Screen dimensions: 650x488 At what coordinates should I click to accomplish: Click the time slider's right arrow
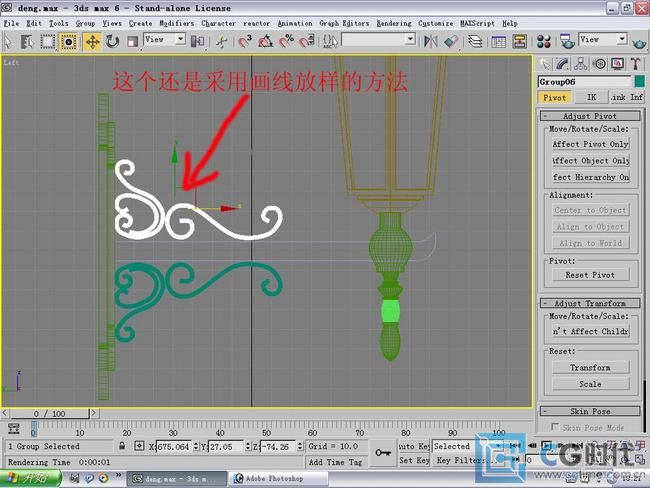(94, 413)
